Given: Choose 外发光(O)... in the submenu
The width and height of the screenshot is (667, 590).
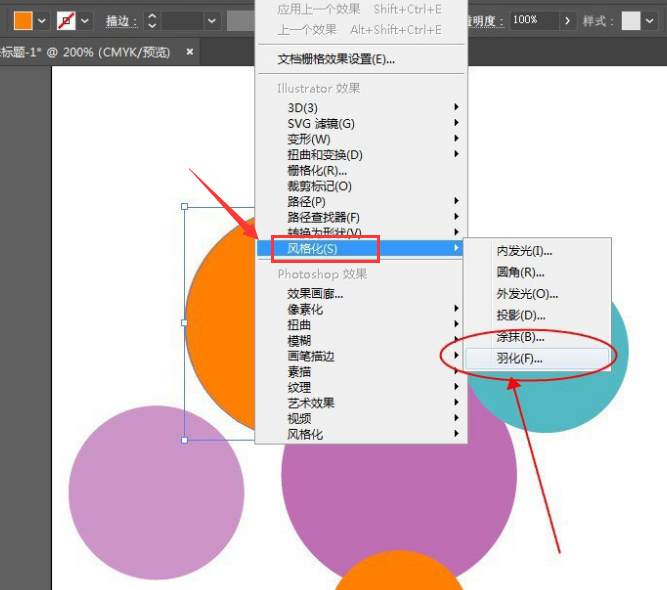Looking at the screenshot, I should [537, 294].
